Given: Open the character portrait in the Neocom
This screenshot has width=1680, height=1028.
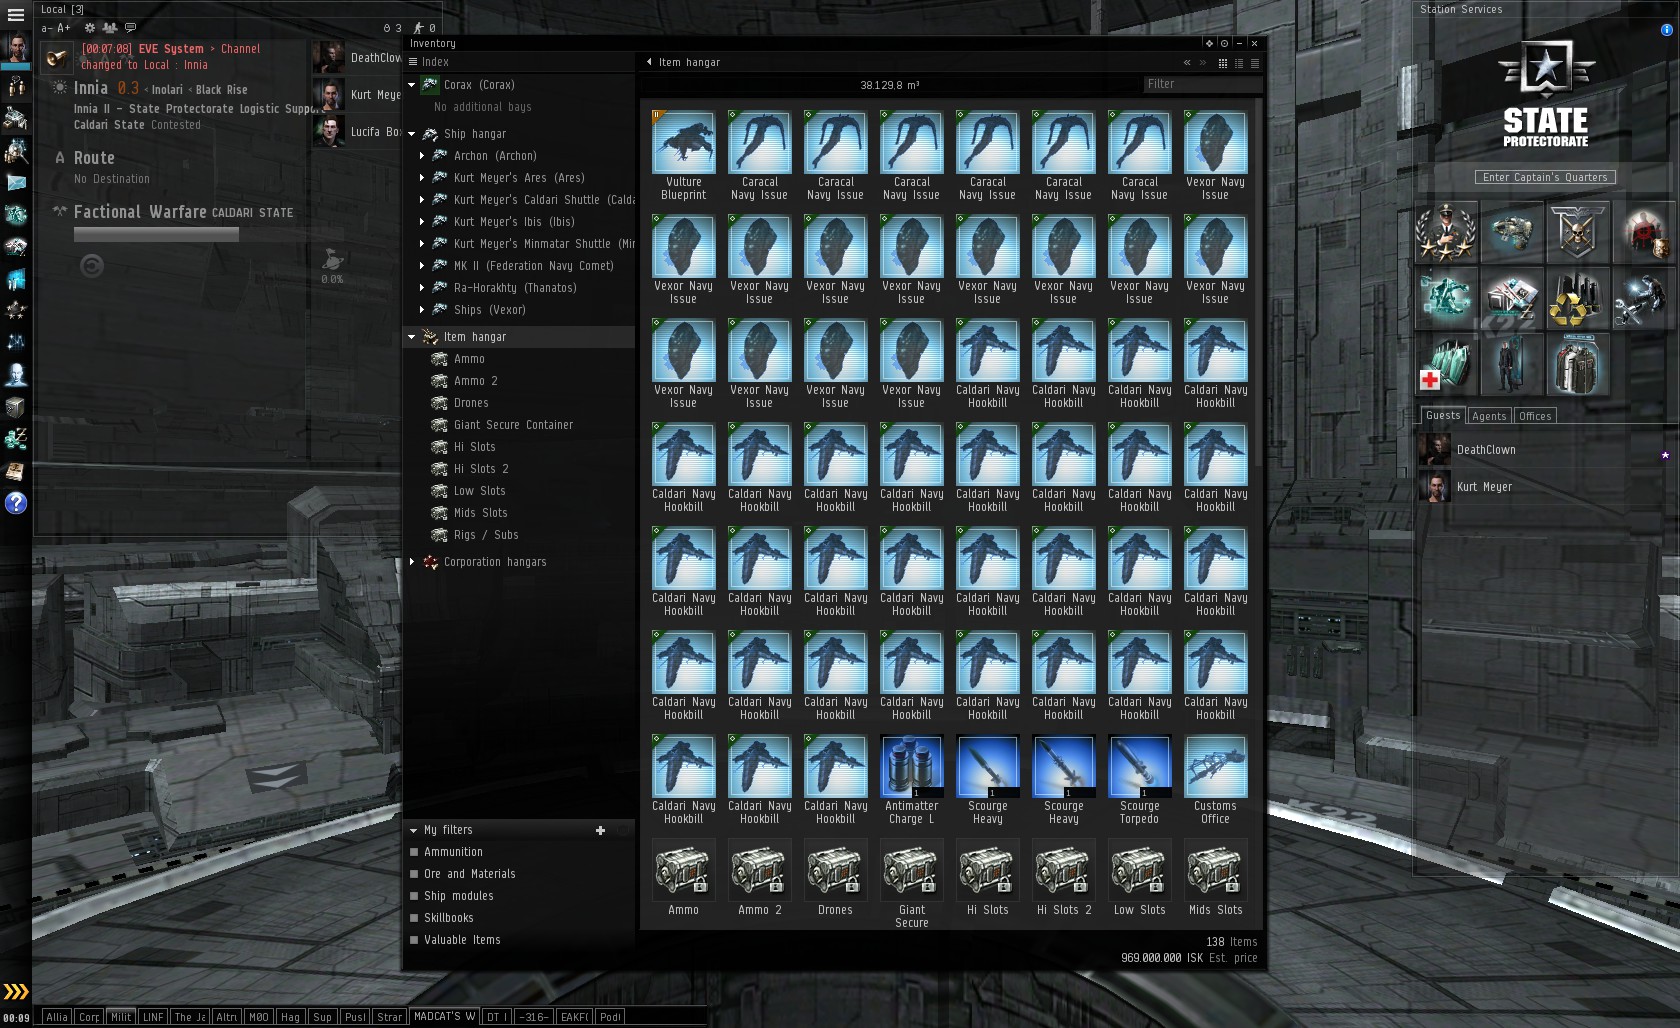Looking at the screenshot, I should [16, 48].
